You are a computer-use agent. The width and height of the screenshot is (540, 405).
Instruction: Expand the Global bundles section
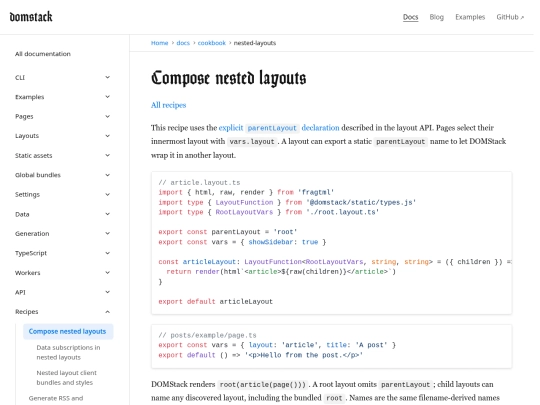(x=63, y=175)
